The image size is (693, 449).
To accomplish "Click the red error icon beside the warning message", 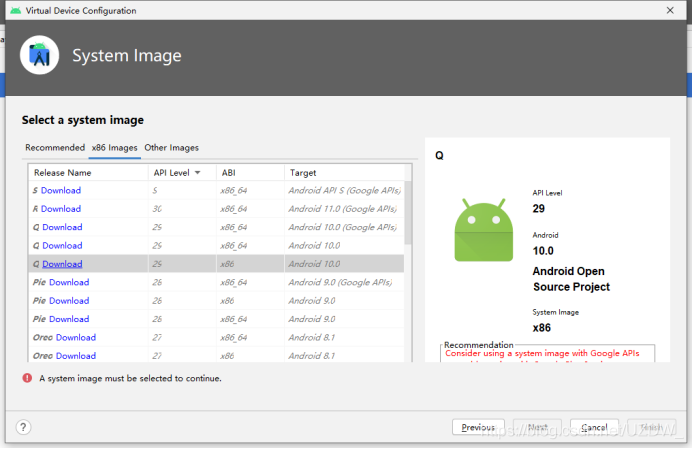I will click(x=27, y=378).
